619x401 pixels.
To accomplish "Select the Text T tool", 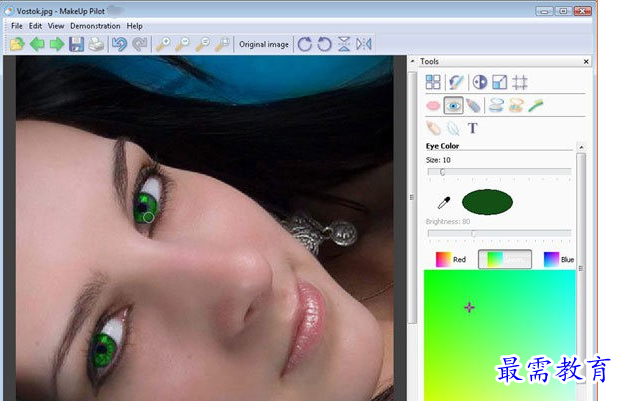I will (x=473, y=128).
